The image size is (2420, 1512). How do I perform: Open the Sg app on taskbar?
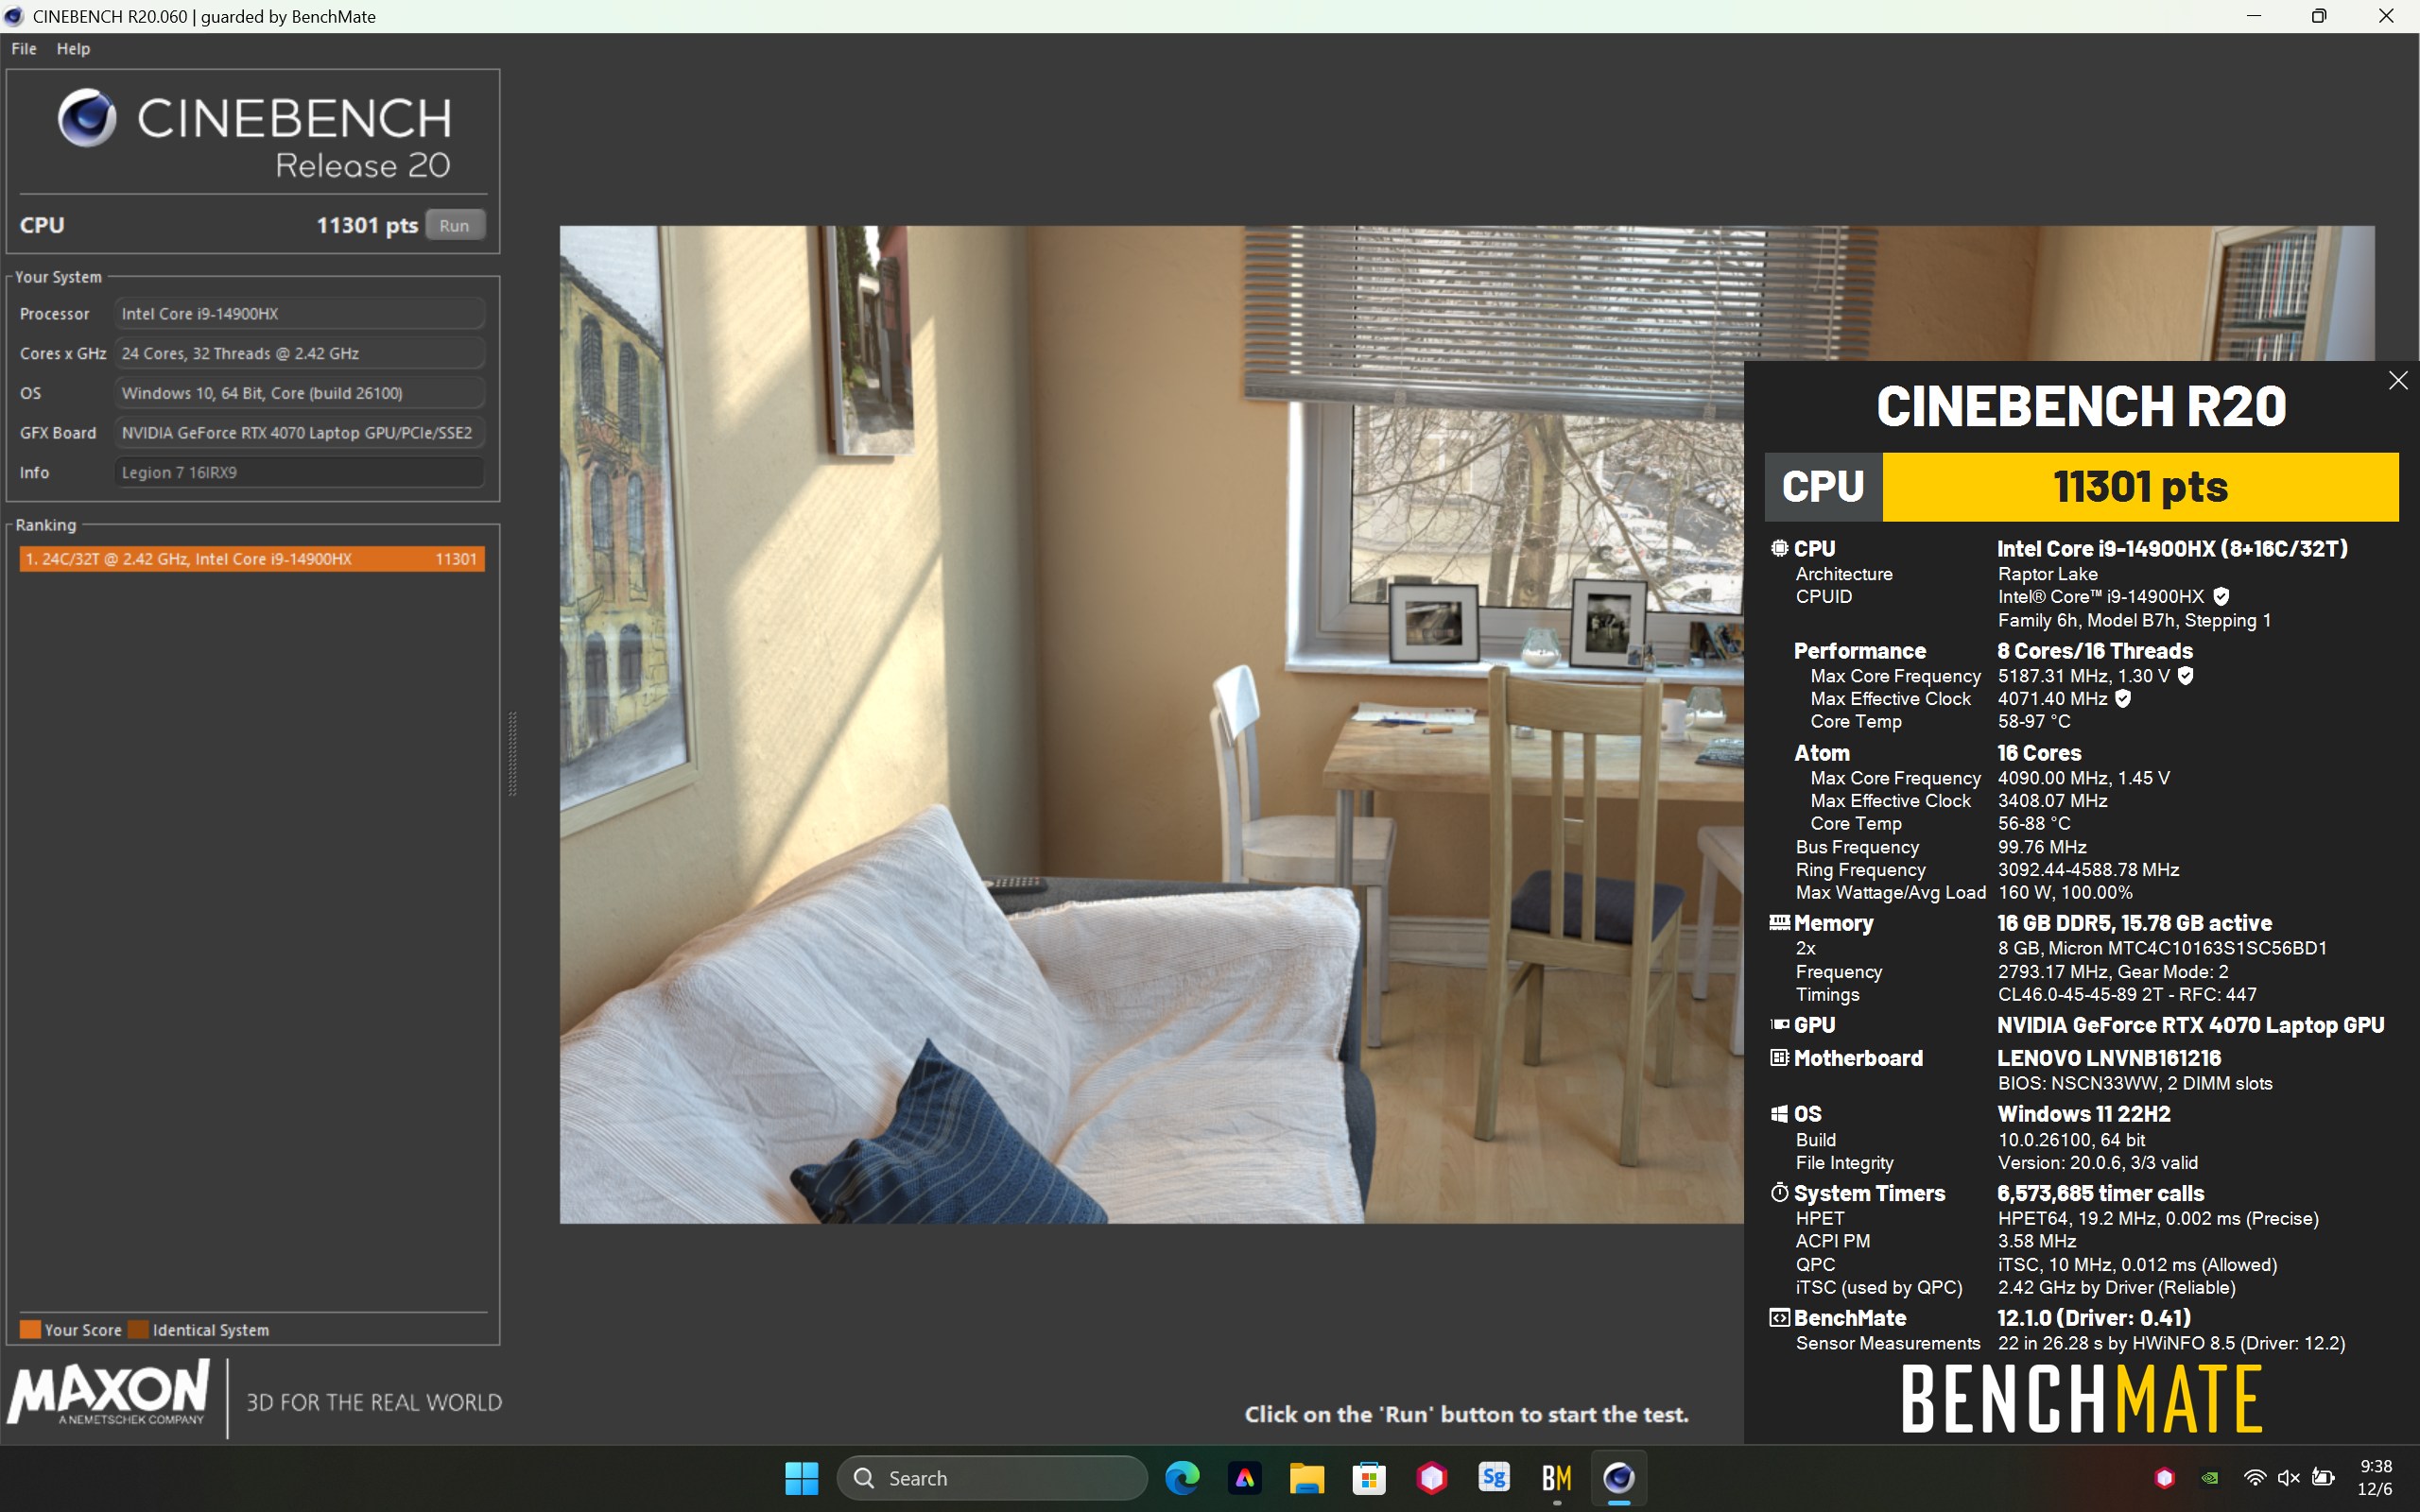point(1494,1478)
